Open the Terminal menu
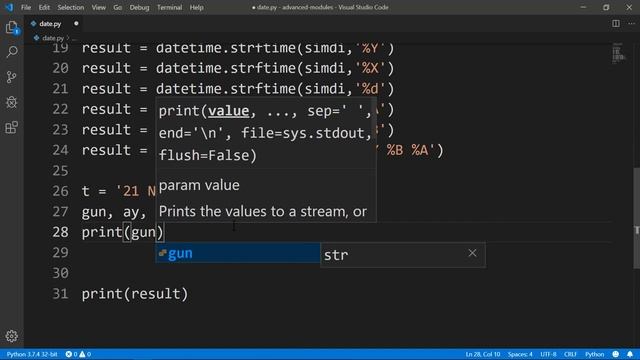 click(169, 7)
